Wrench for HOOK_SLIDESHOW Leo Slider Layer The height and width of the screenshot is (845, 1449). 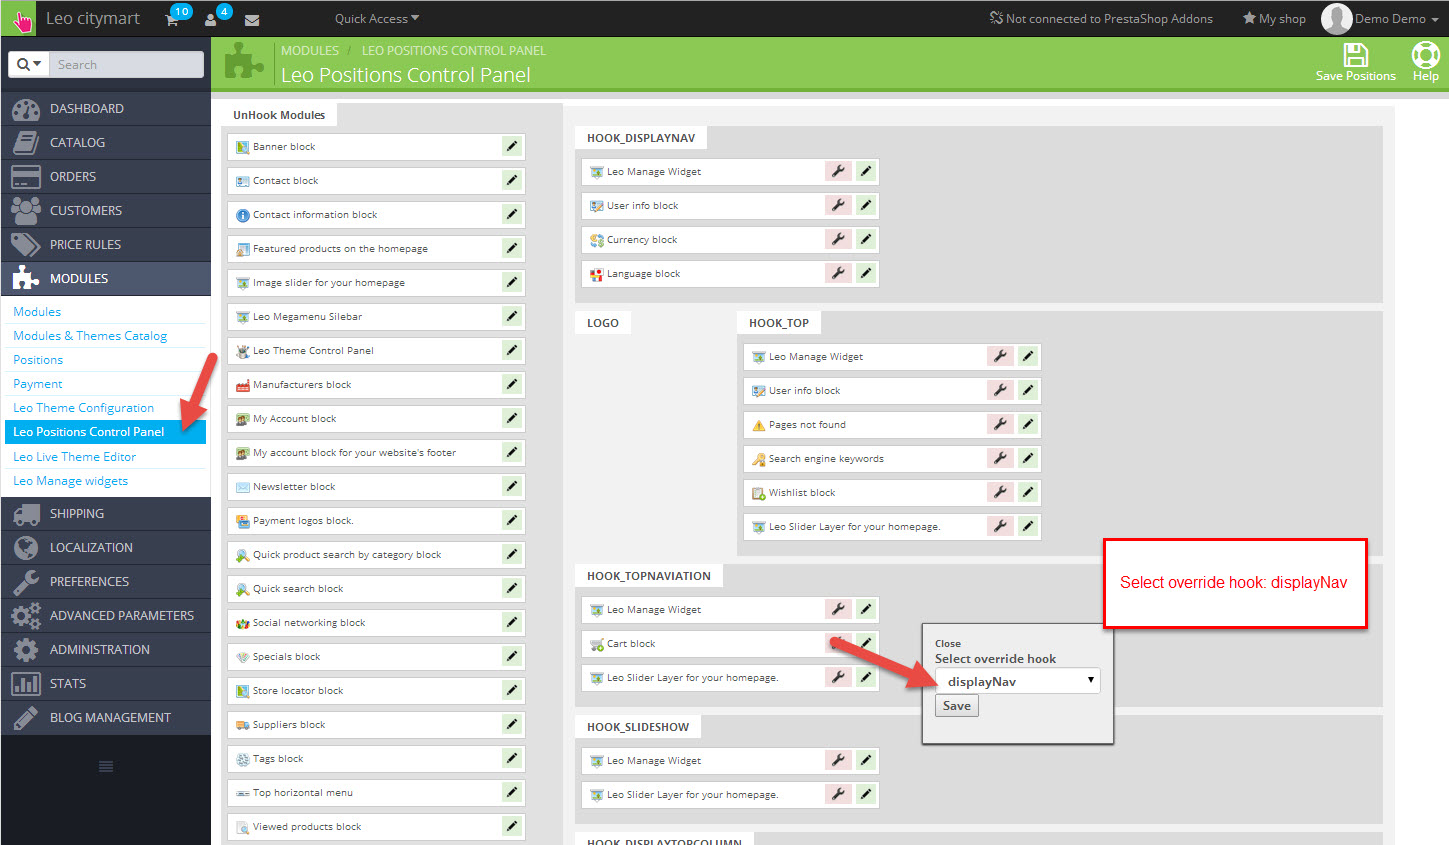coord(838,795)
